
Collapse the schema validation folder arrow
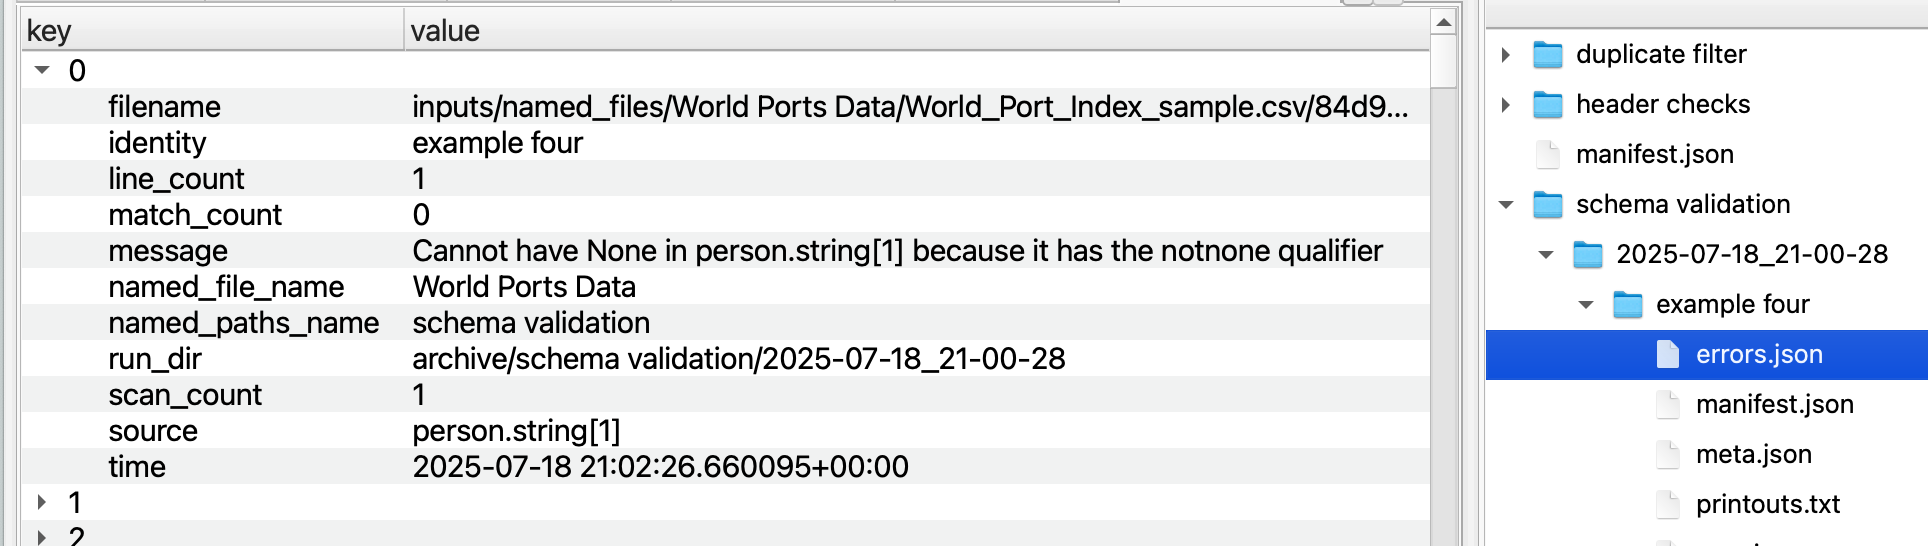coord(1506,204)
